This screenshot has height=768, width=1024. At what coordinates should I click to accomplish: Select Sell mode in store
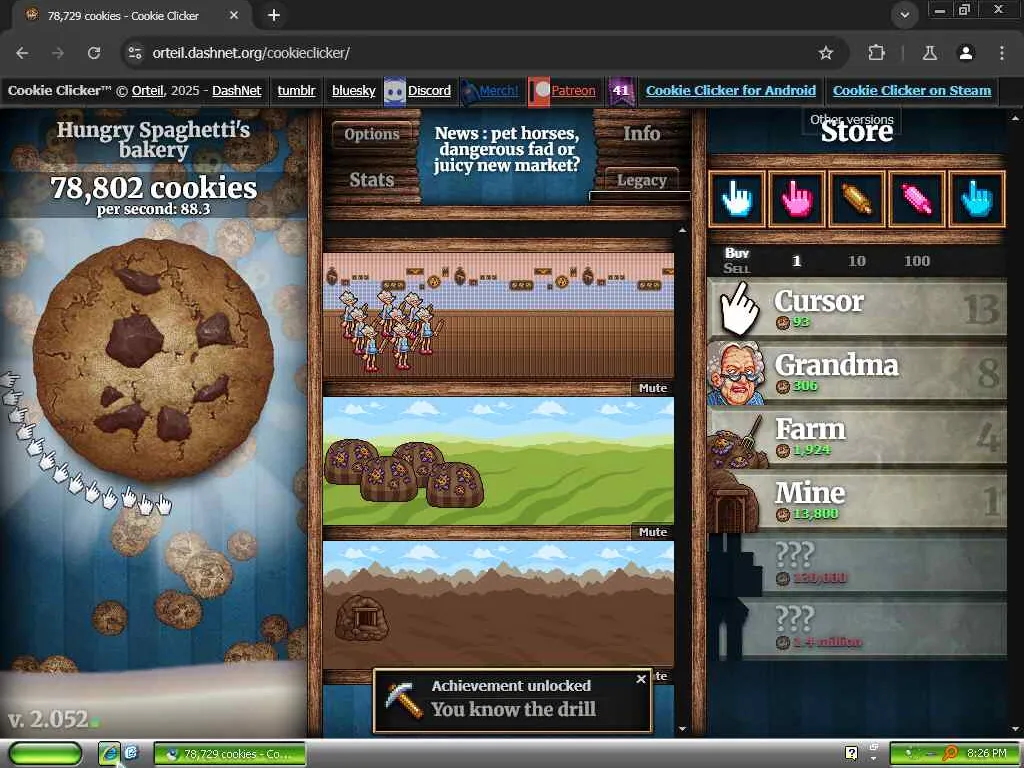[x=737, y=268]
